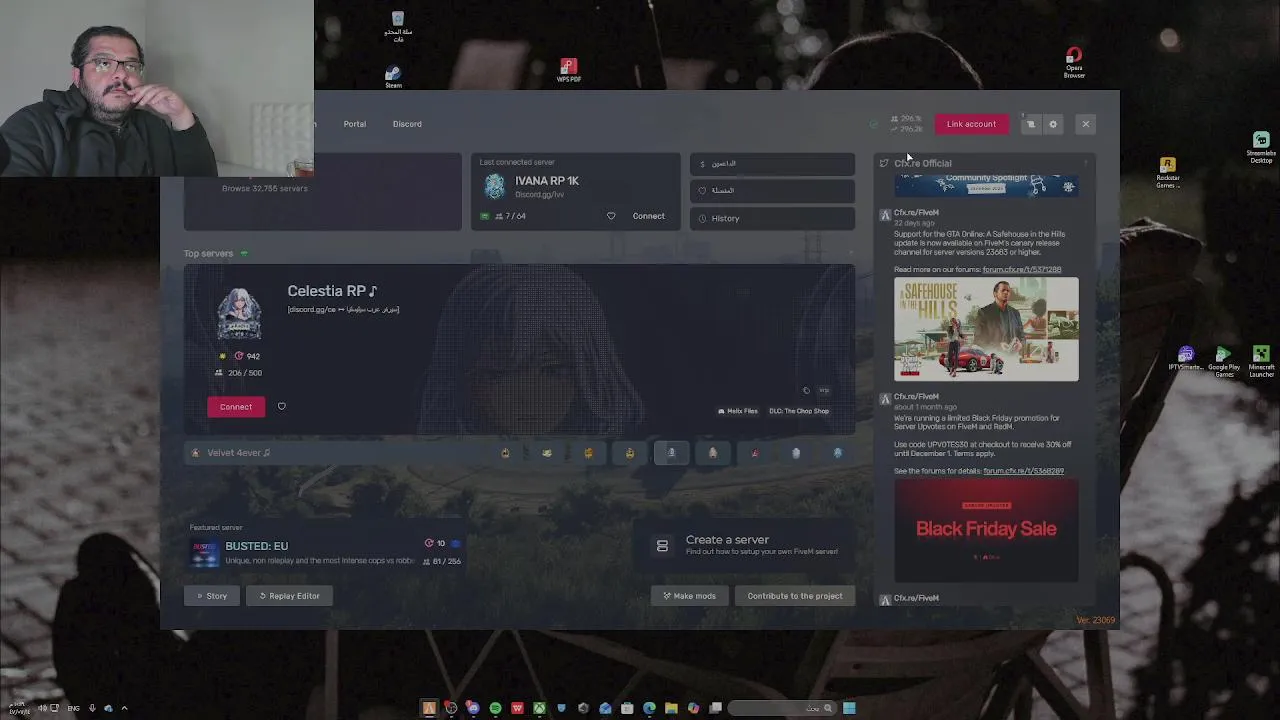Open the Community Spotlight banner
Image resolution: width=1280 pixels, height=720 pixels.
986,185
